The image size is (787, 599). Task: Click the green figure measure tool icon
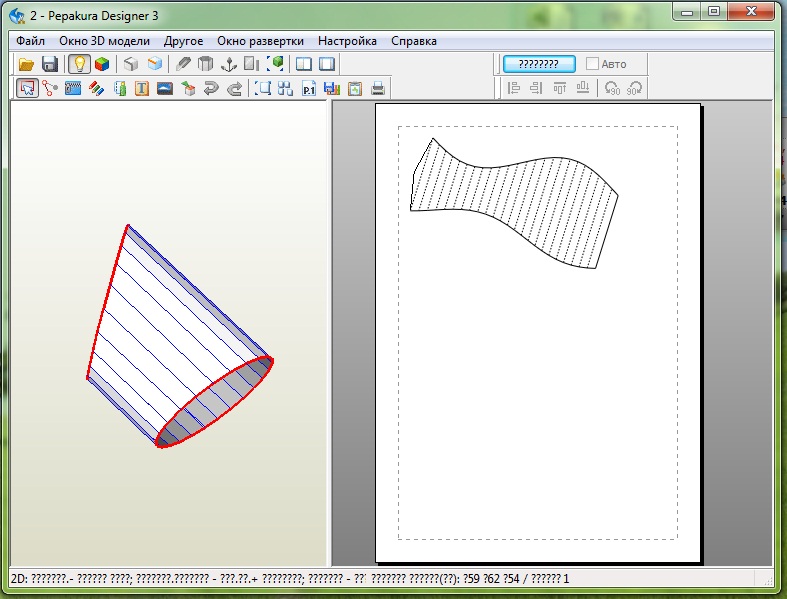119,89
